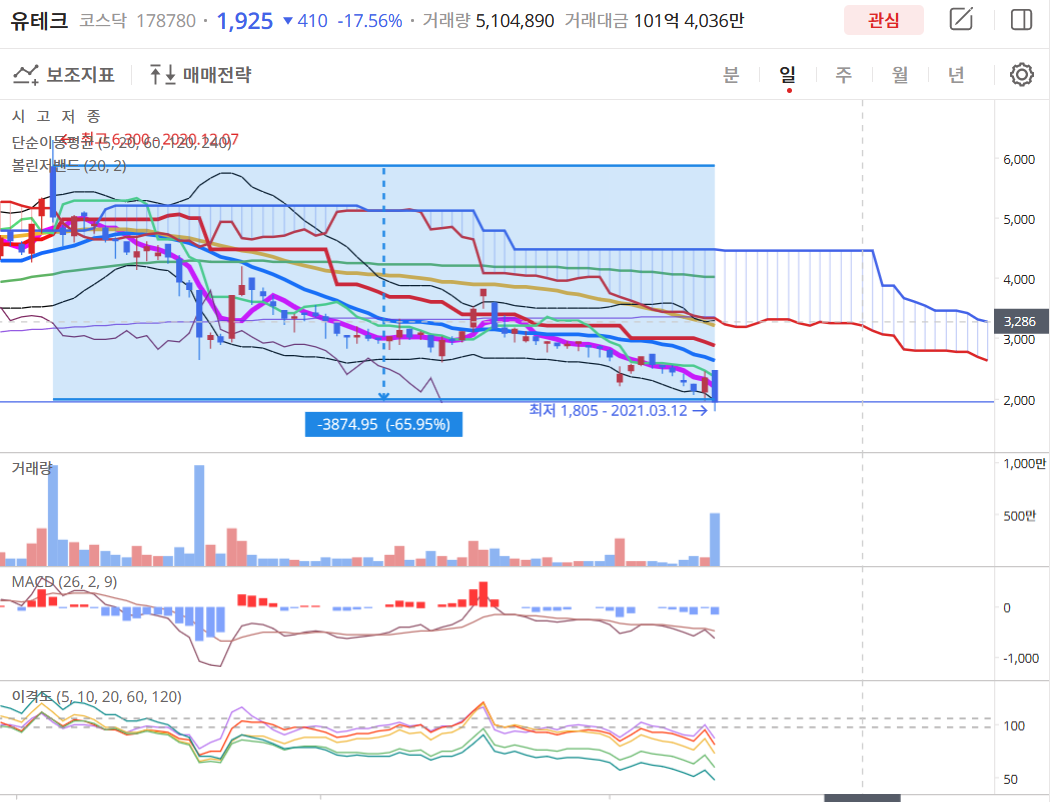Click the 6,000 price axis label

(1019, 159)
